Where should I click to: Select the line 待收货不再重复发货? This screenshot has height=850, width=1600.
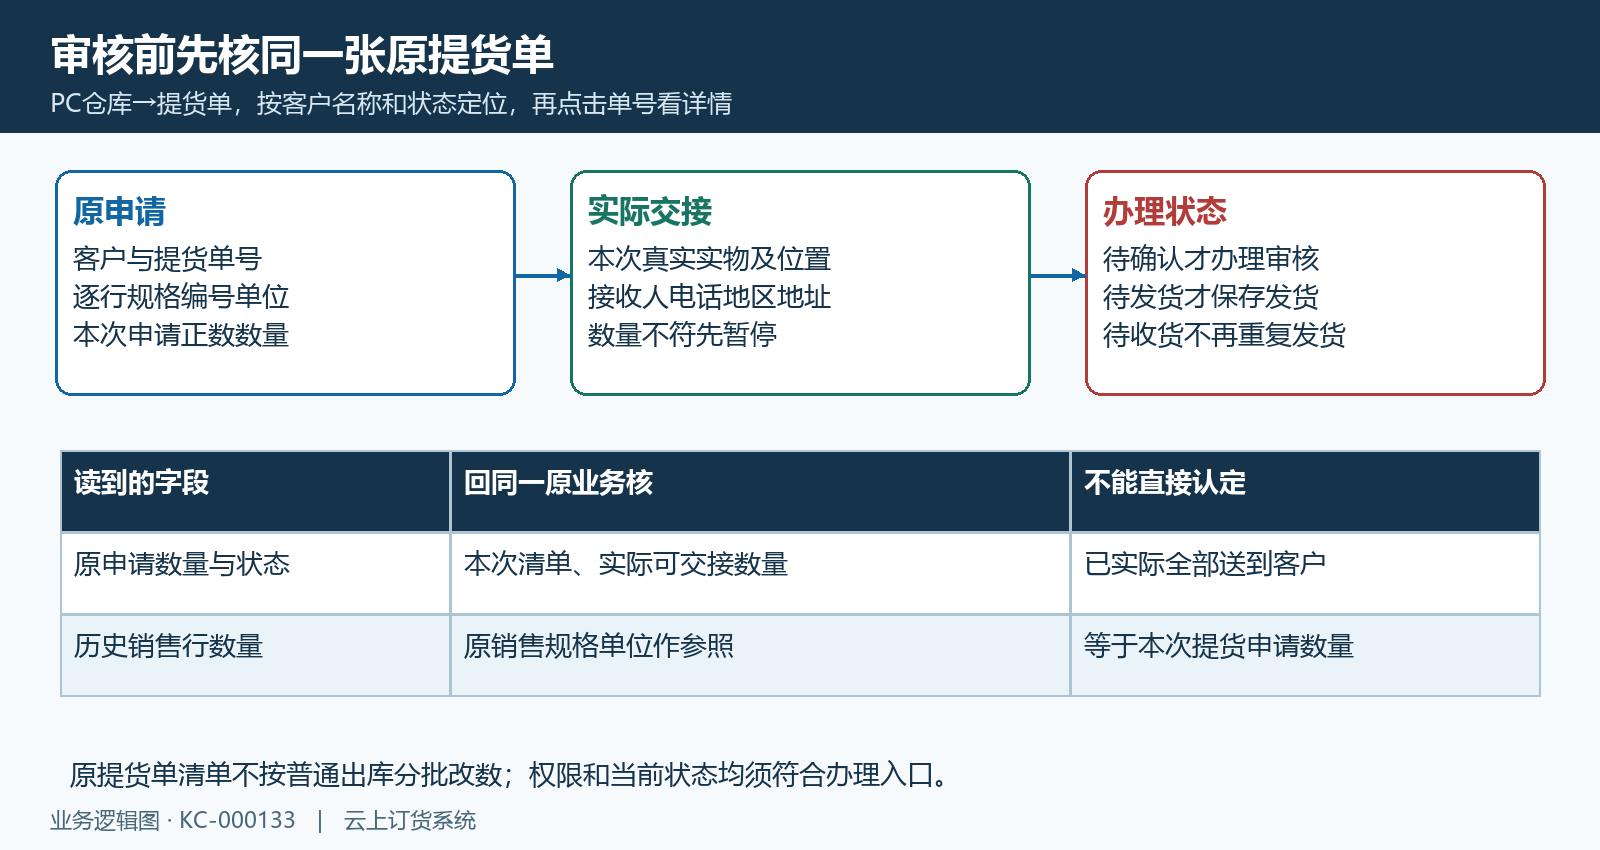(1224, 335)
